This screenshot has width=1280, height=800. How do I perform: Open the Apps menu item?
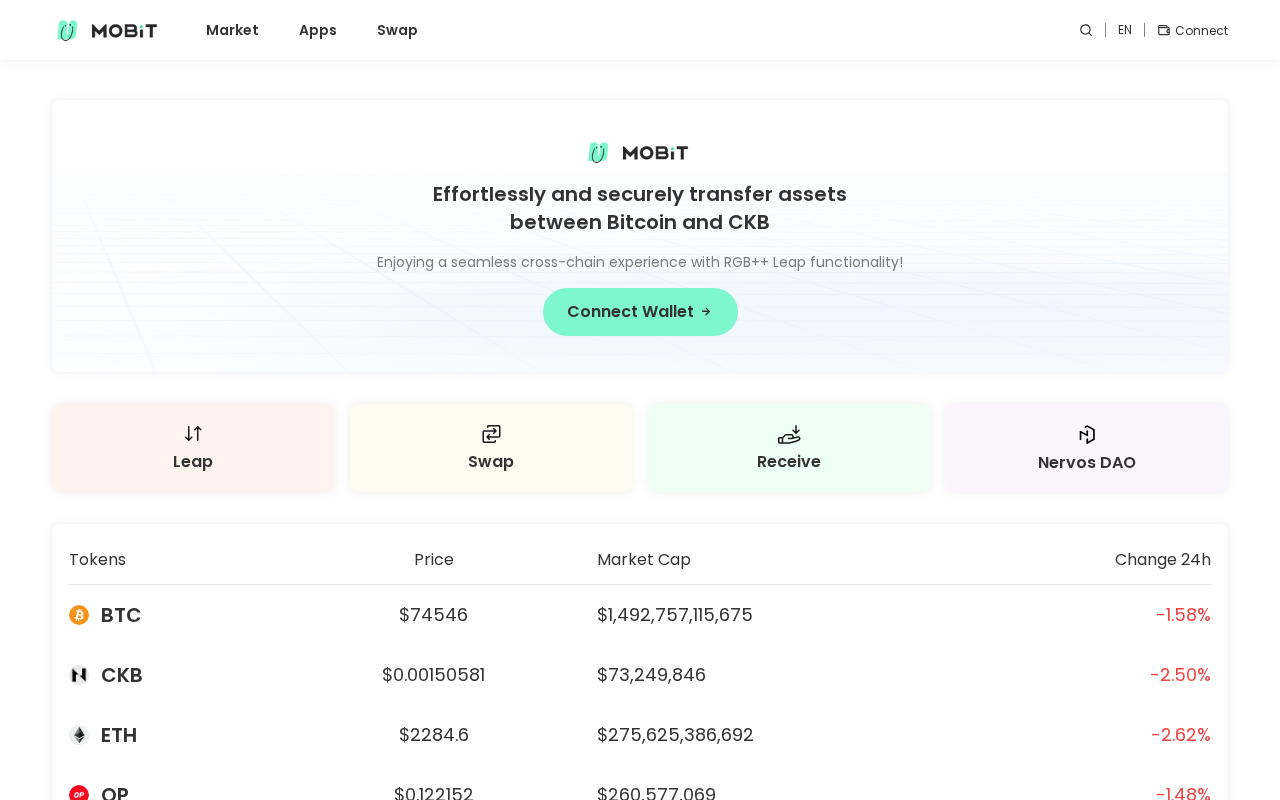(x=318, y=30)
